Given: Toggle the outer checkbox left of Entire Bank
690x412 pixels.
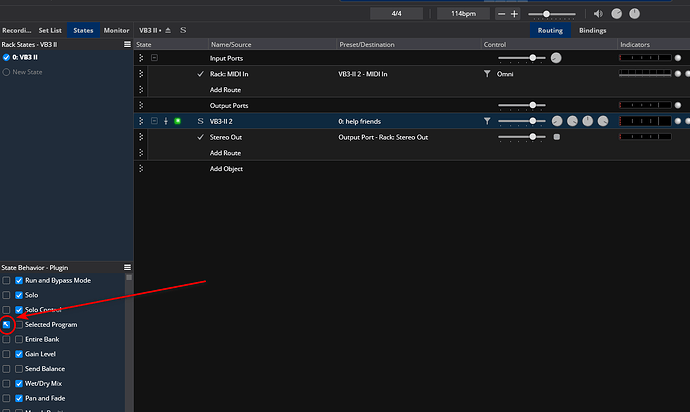Looking at the screenshot, I should coord(6,339).
